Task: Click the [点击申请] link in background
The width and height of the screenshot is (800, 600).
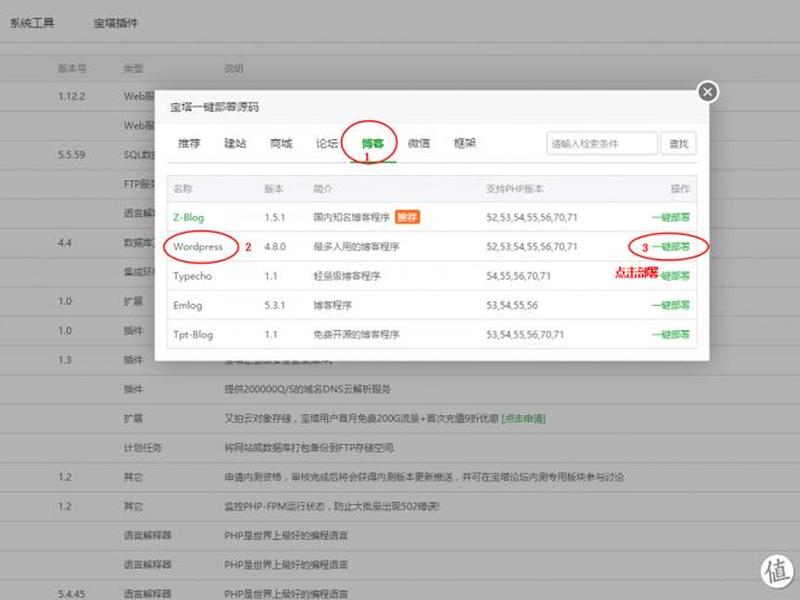Action: (x=523, y=418)
